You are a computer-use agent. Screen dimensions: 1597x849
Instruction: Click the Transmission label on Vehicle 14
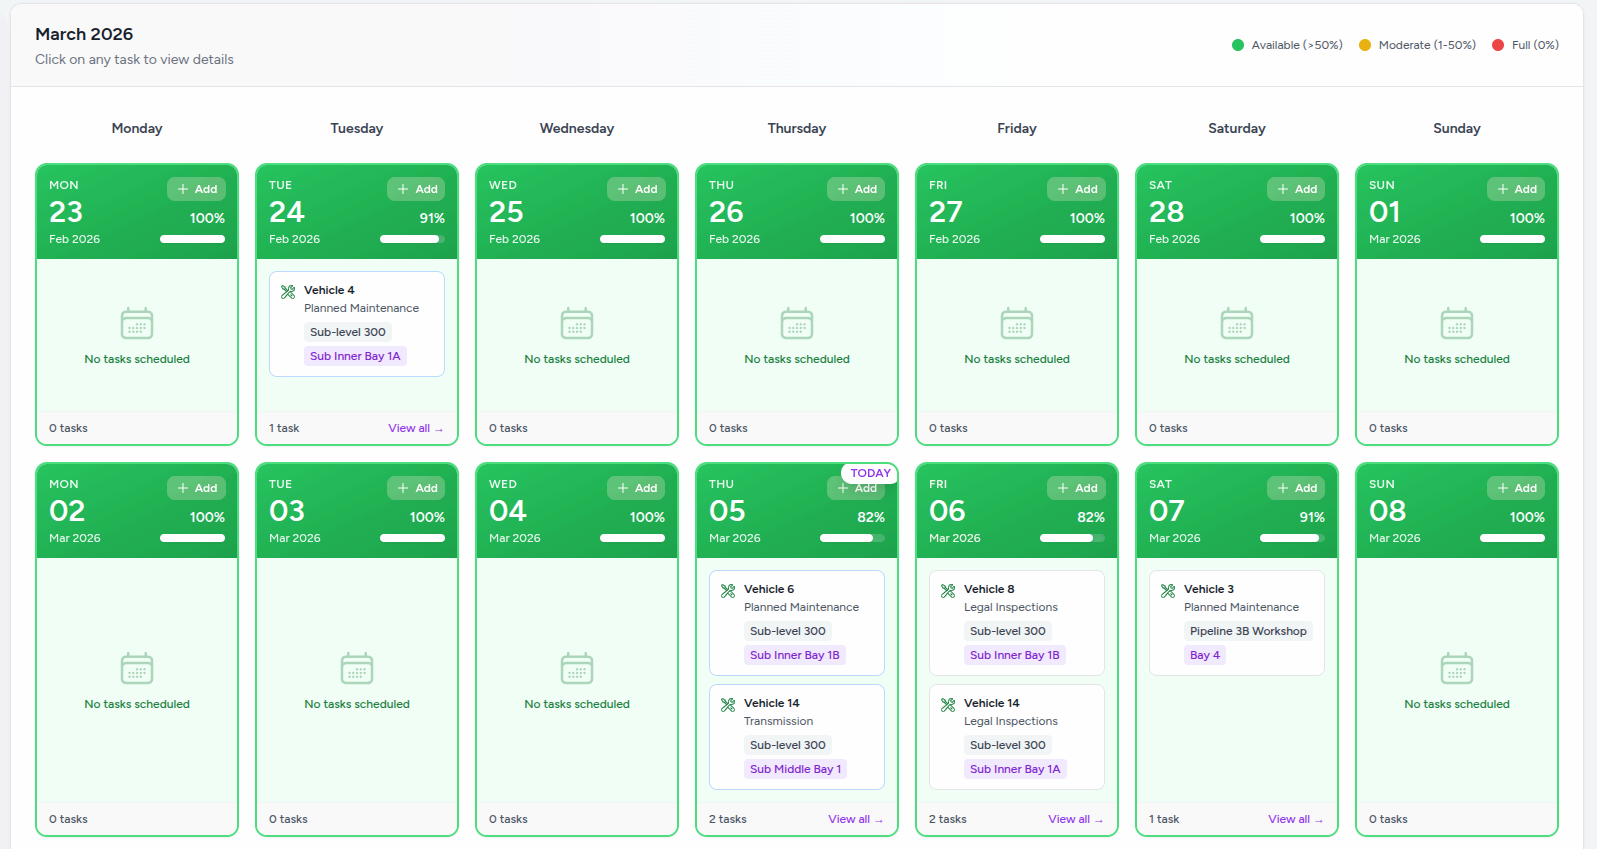778,721
